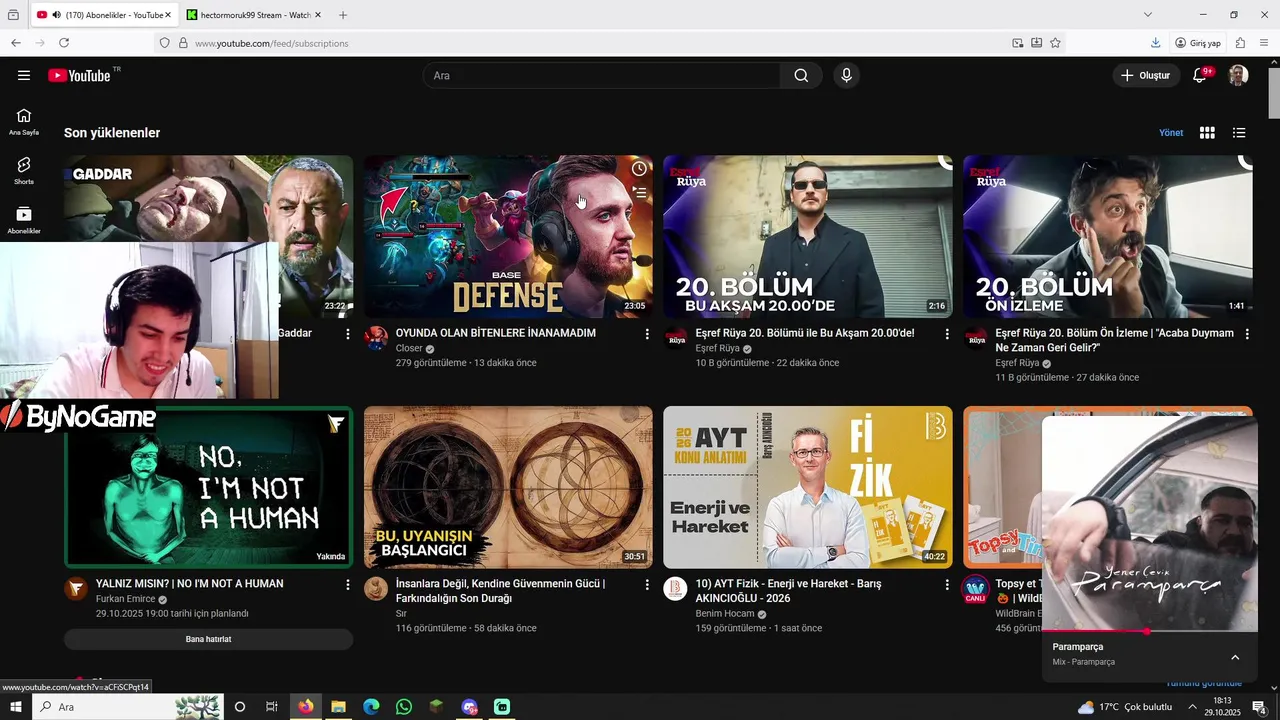Open a new browser tab
Image resolution: width=1280 pixels, height=720 pixels.
[343, 15]
